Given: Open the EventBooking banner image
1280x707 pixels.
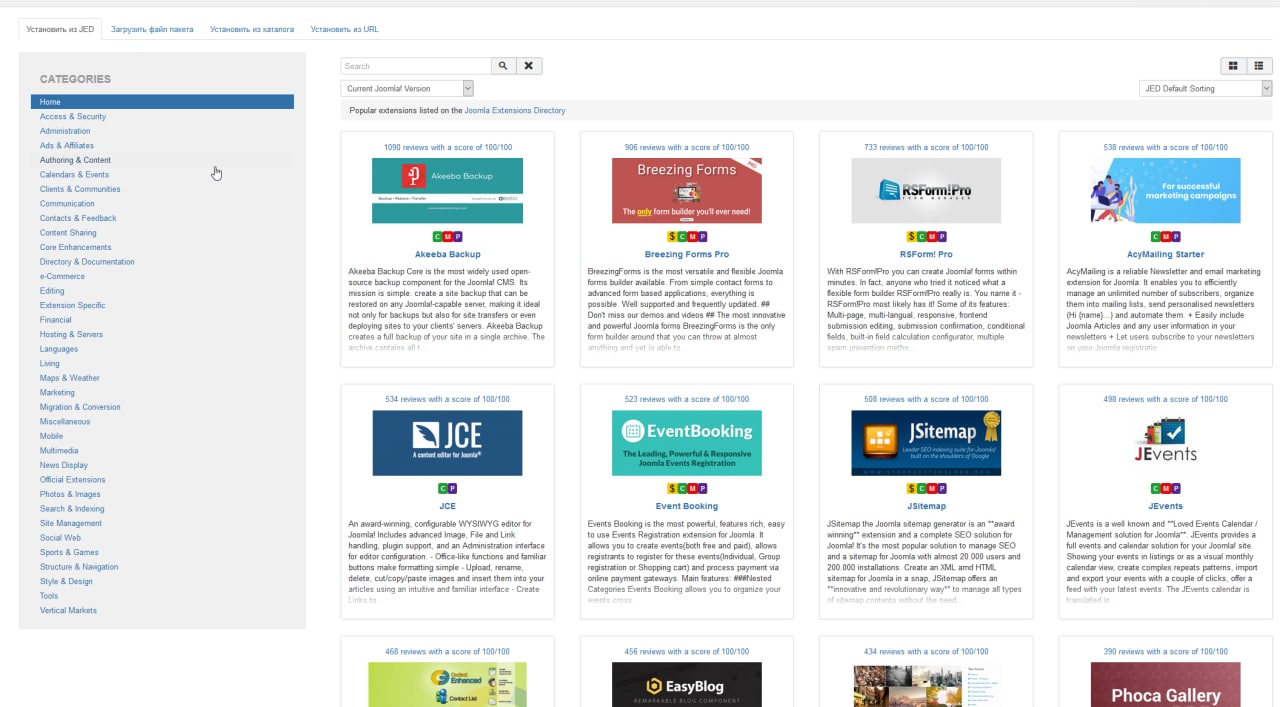Looking at the screenshot, I should coord(687,443).
